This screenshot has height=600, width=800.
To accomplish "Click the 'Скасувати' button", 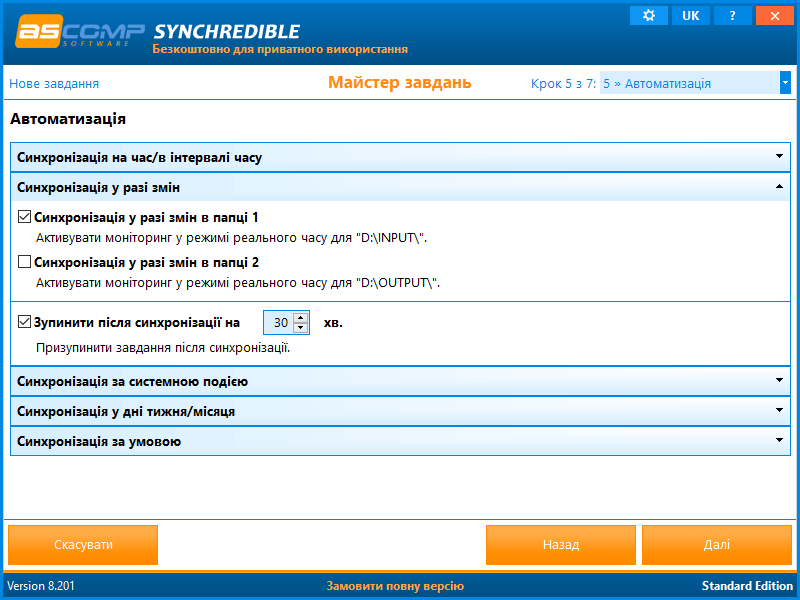I will click(x=83, y=545).
